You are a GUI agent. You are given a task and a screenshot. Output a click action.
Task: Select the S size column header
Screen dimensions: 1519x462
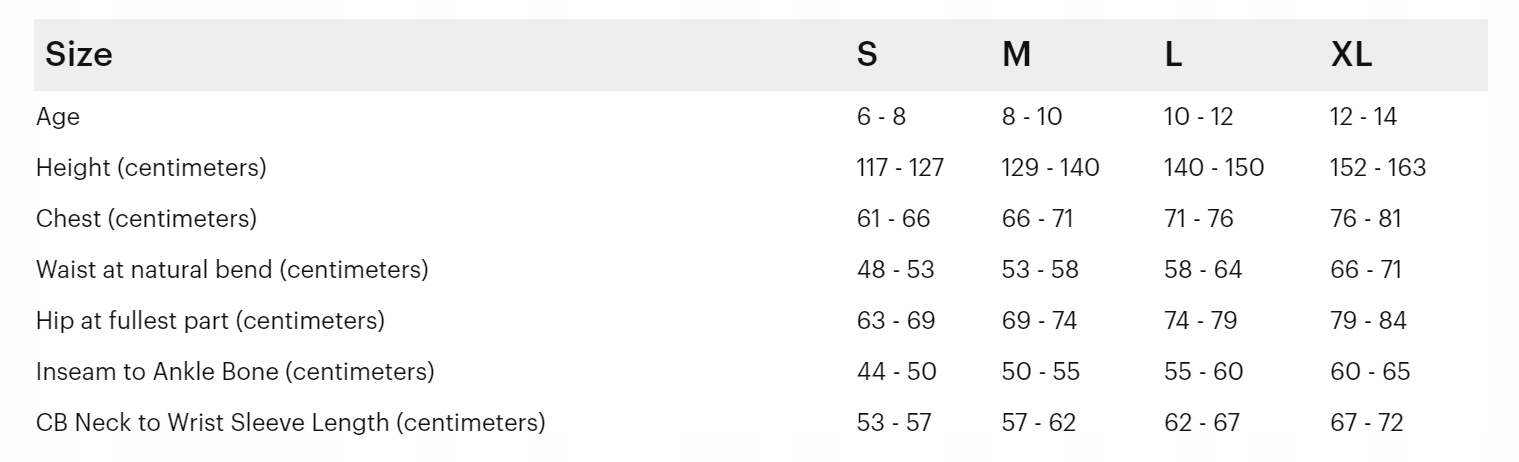coord(867,55)
